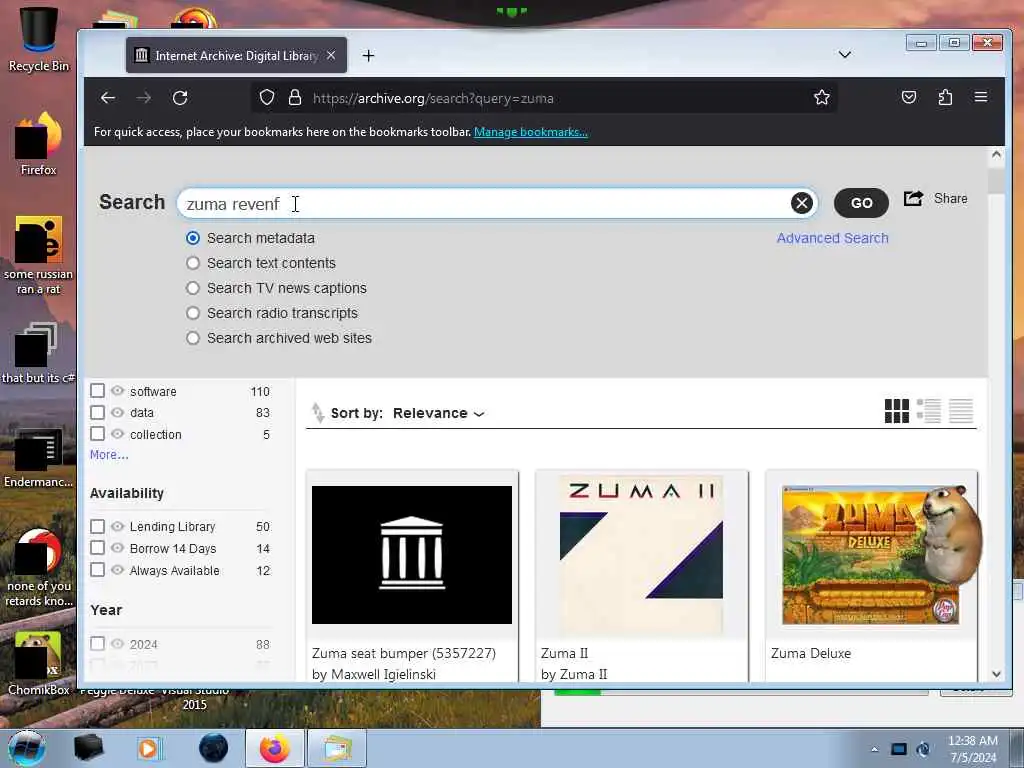Select Search text contents option

(193, 263)
